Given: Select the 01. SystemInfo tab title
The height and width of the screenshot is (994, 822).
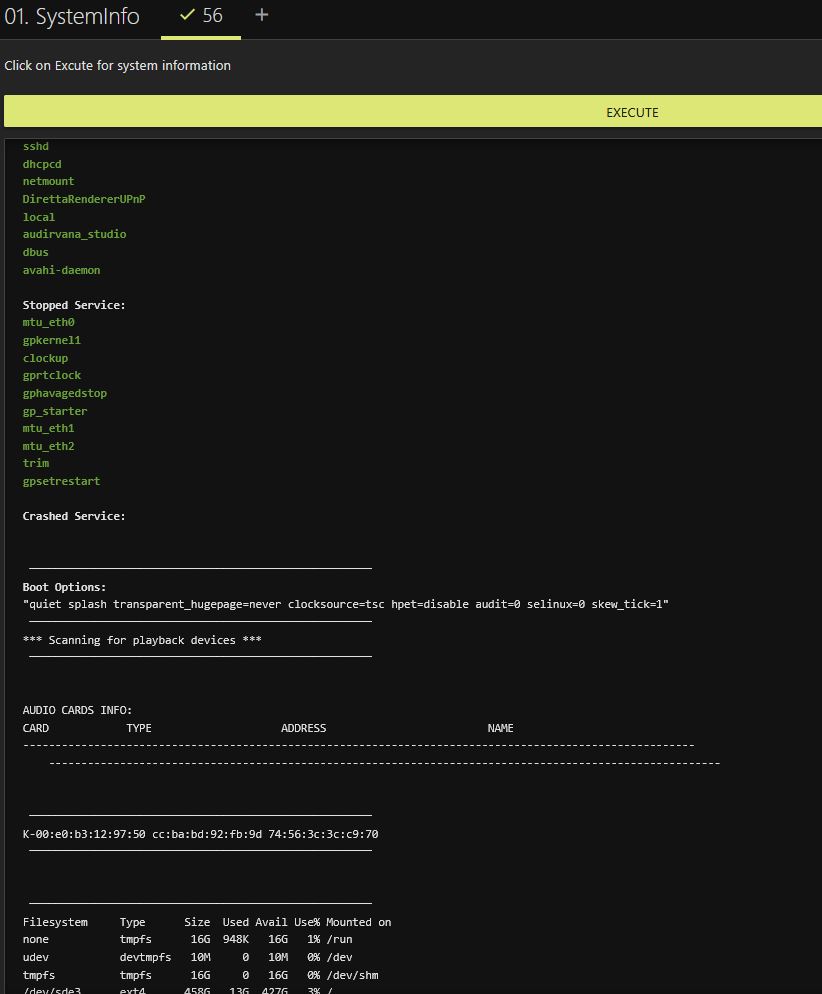Looking at the screenshot, I should coord(72,16).
